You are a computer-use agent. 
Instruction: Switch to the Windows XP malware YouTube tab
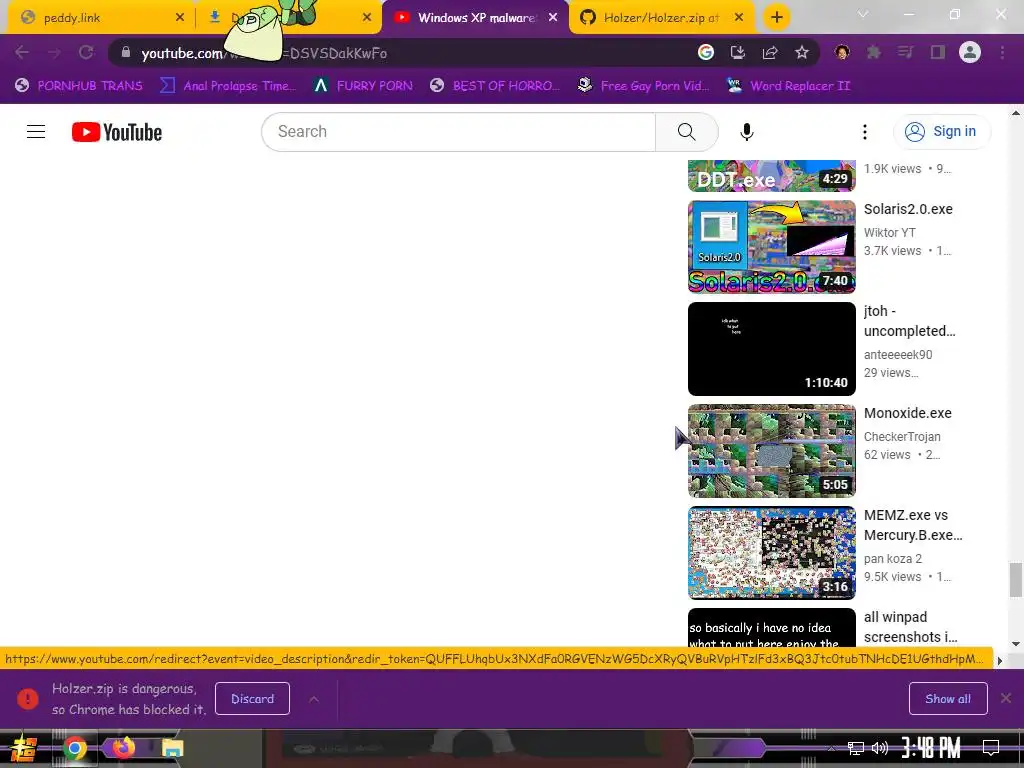(x=476, y=18)
